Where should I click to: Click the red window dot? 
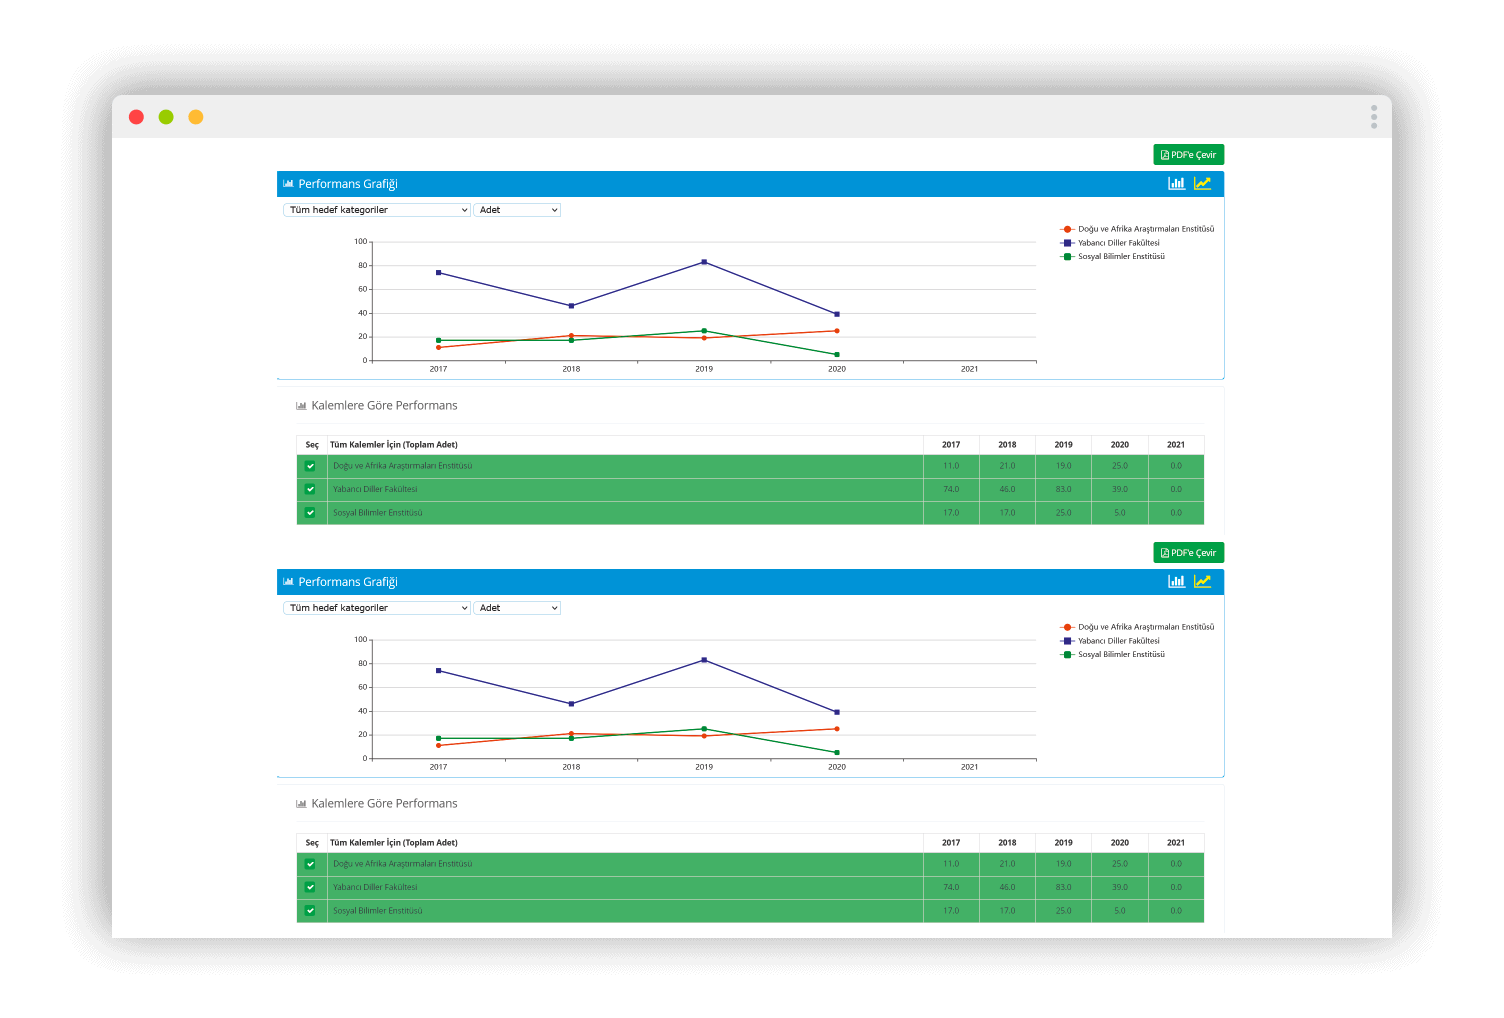[137, 117]
